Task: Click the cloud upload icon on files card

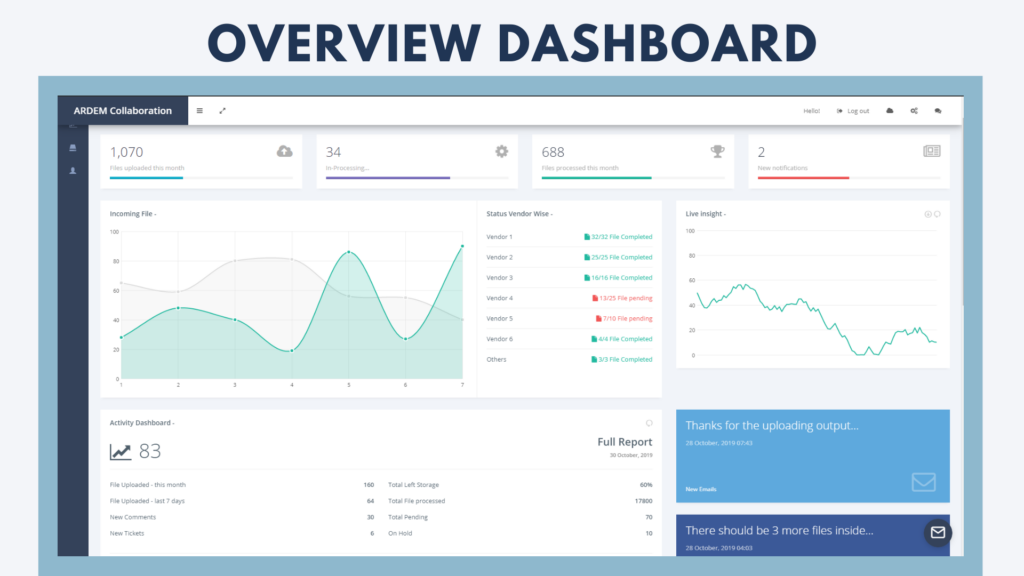Action: click(284, 151)
